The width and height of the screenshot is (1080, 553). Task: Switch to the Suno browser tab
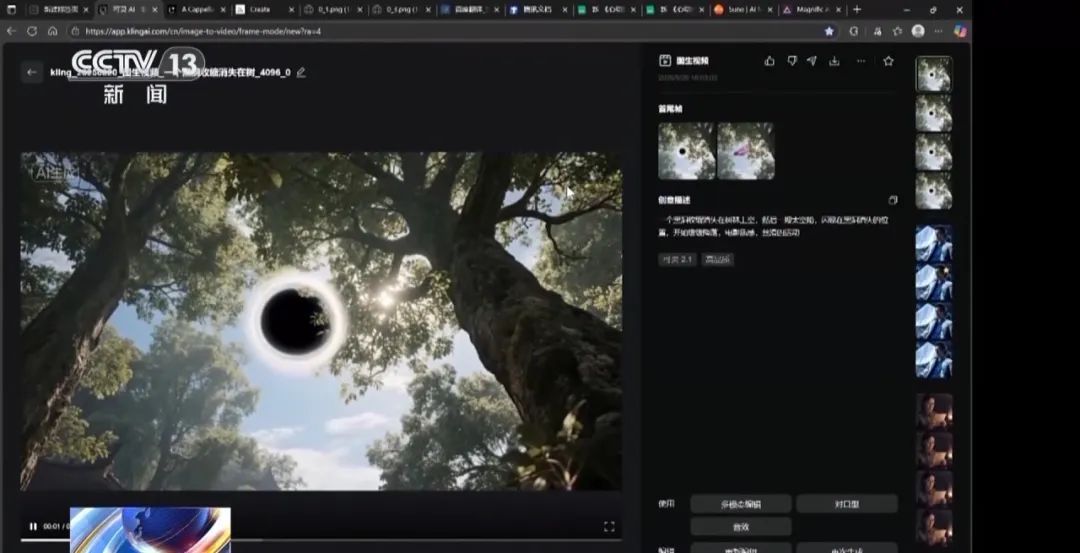click(x=741, y=9)
